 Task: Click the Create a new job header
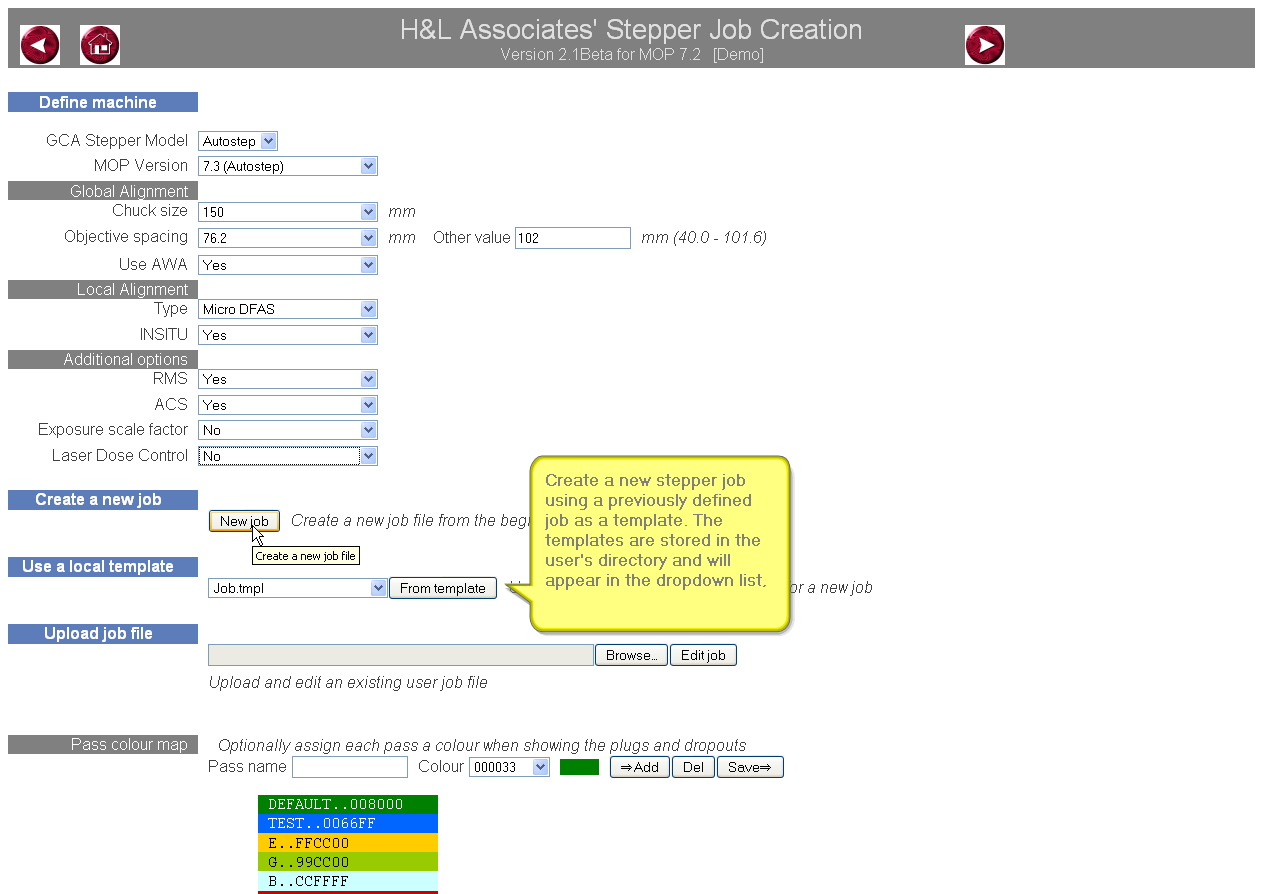103,500
